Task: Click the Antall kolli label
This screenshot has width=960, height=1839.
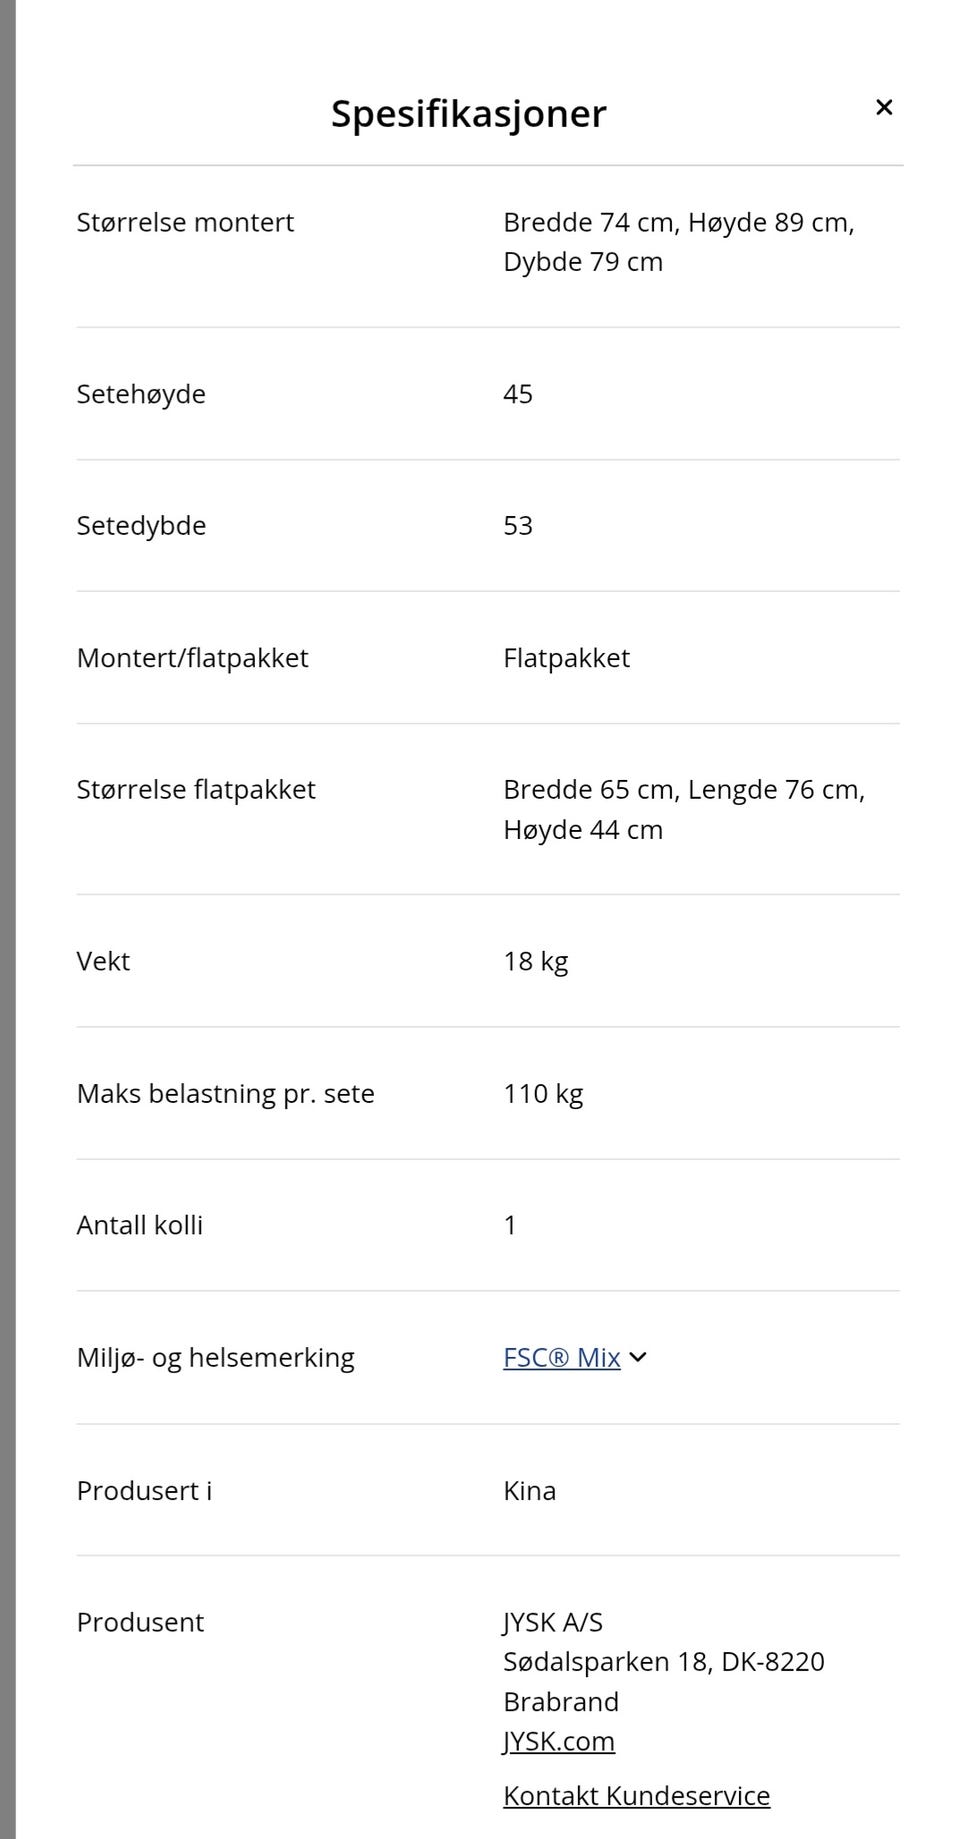Action: click(x=140, y=1225)
